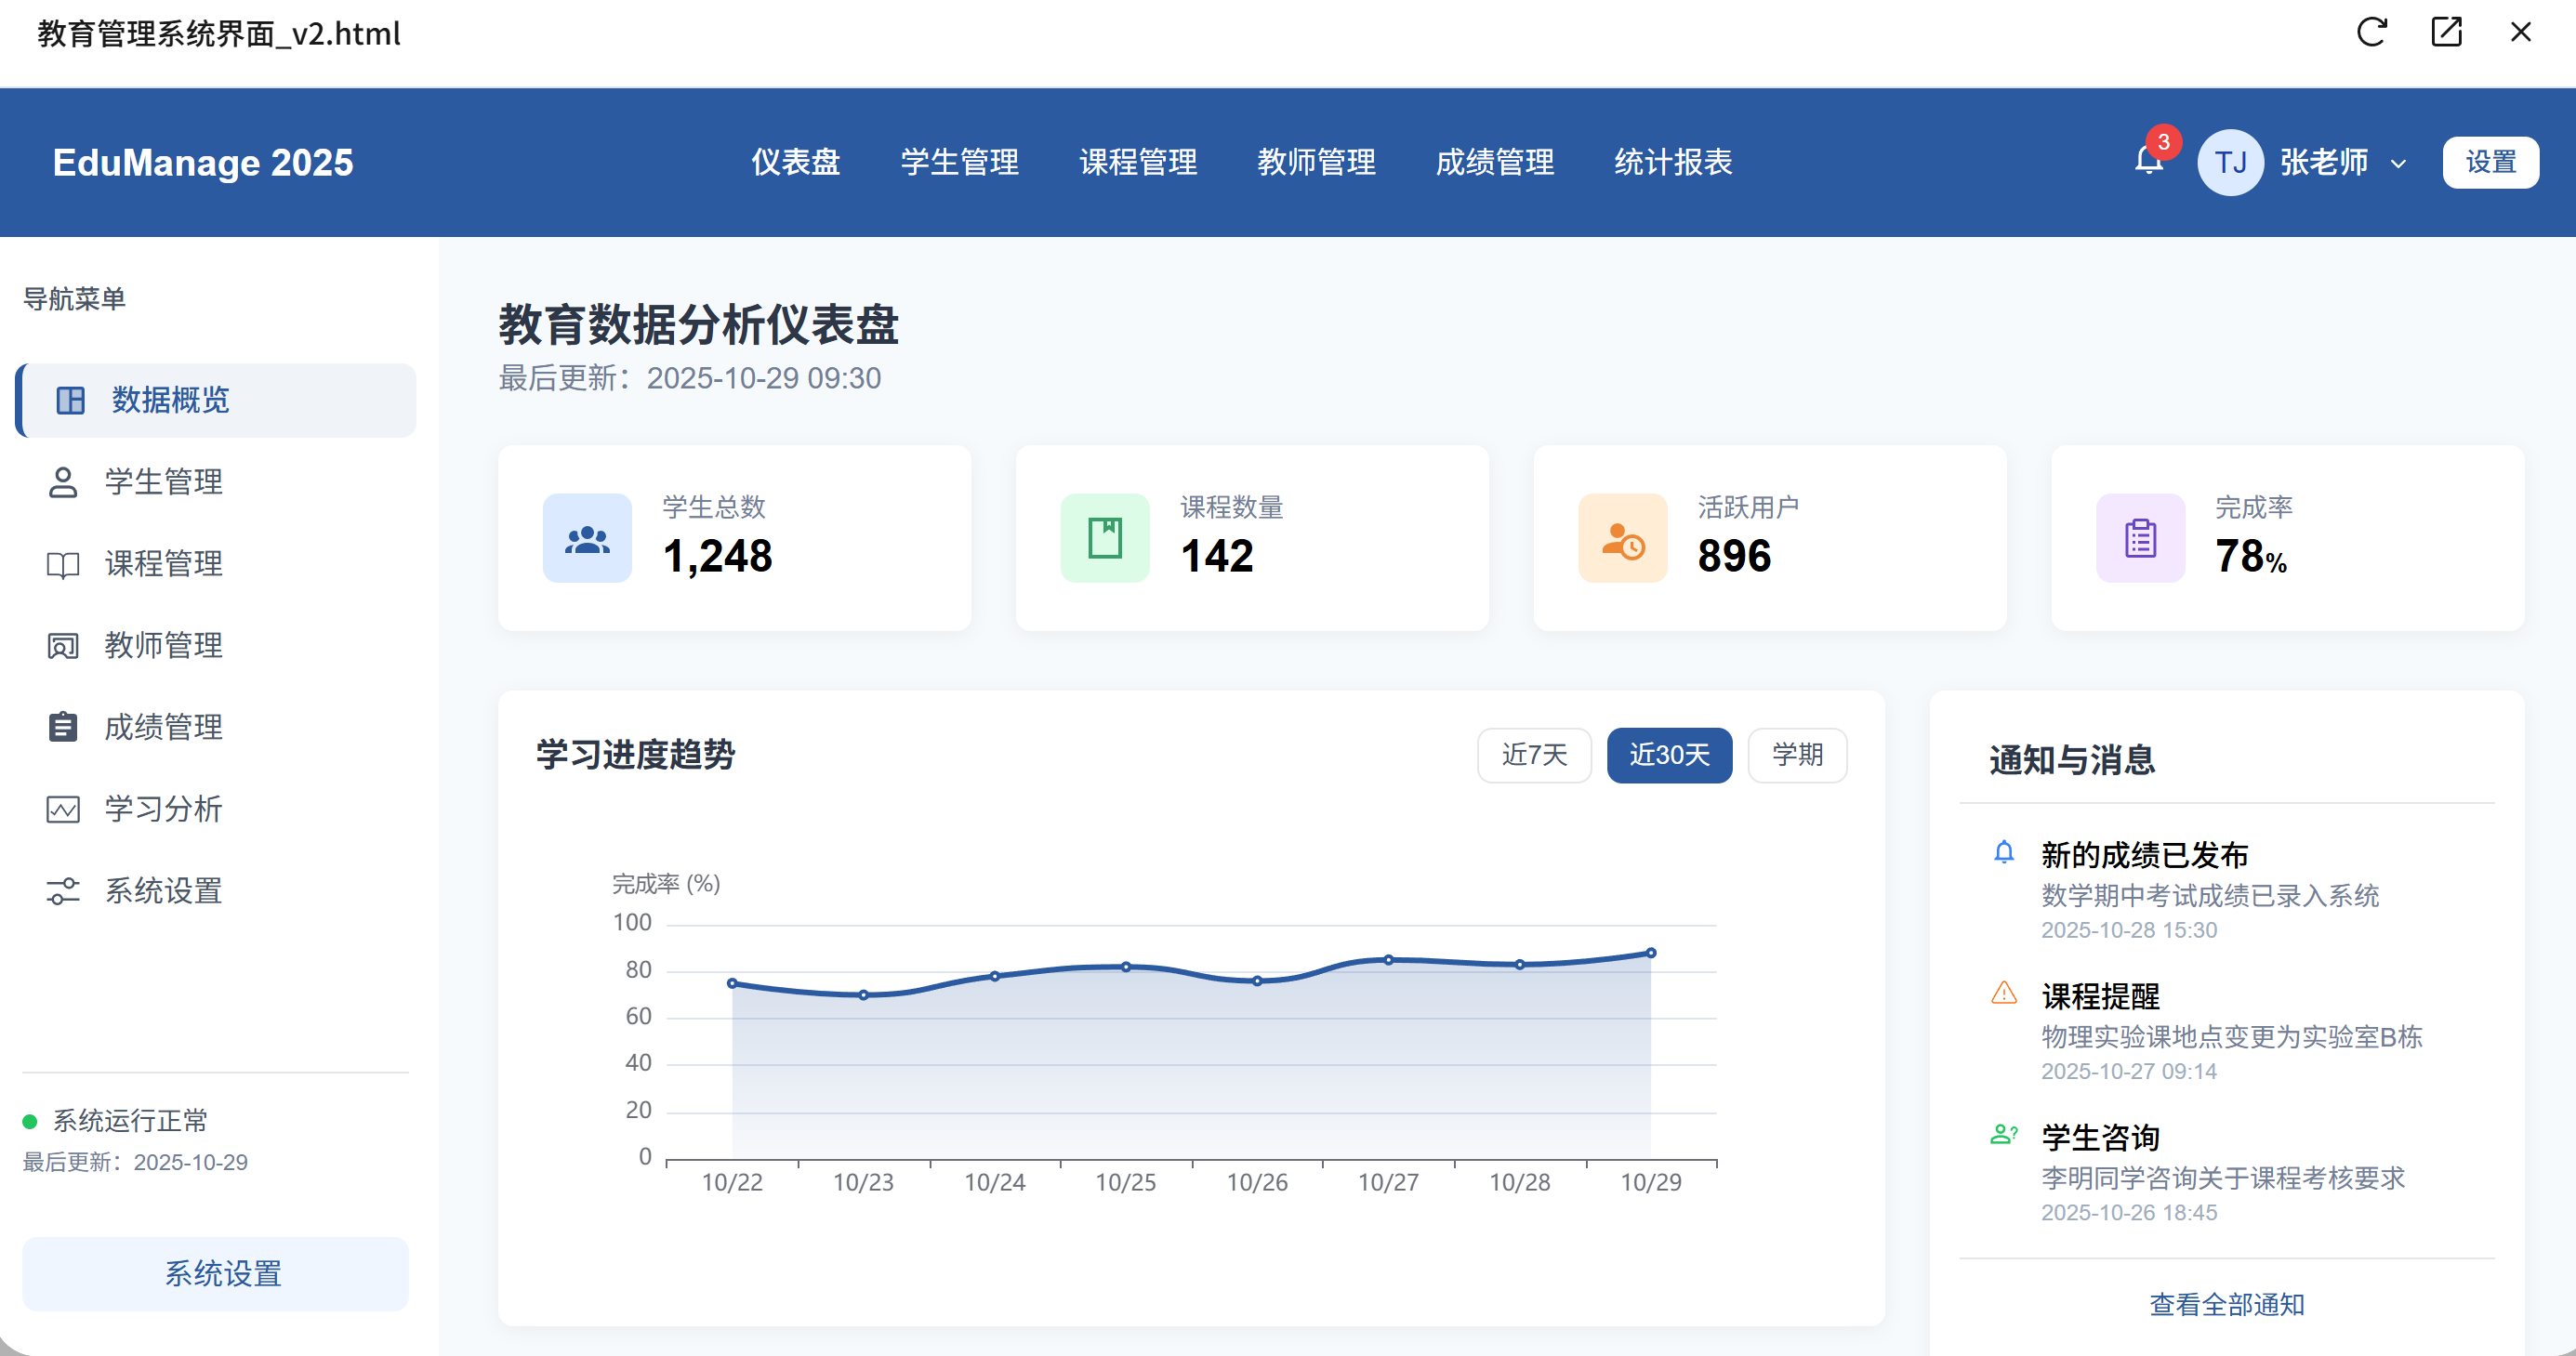Click the green system status indicator
Viewport: 2576px width, 1356px height.
click(30, 1120)
